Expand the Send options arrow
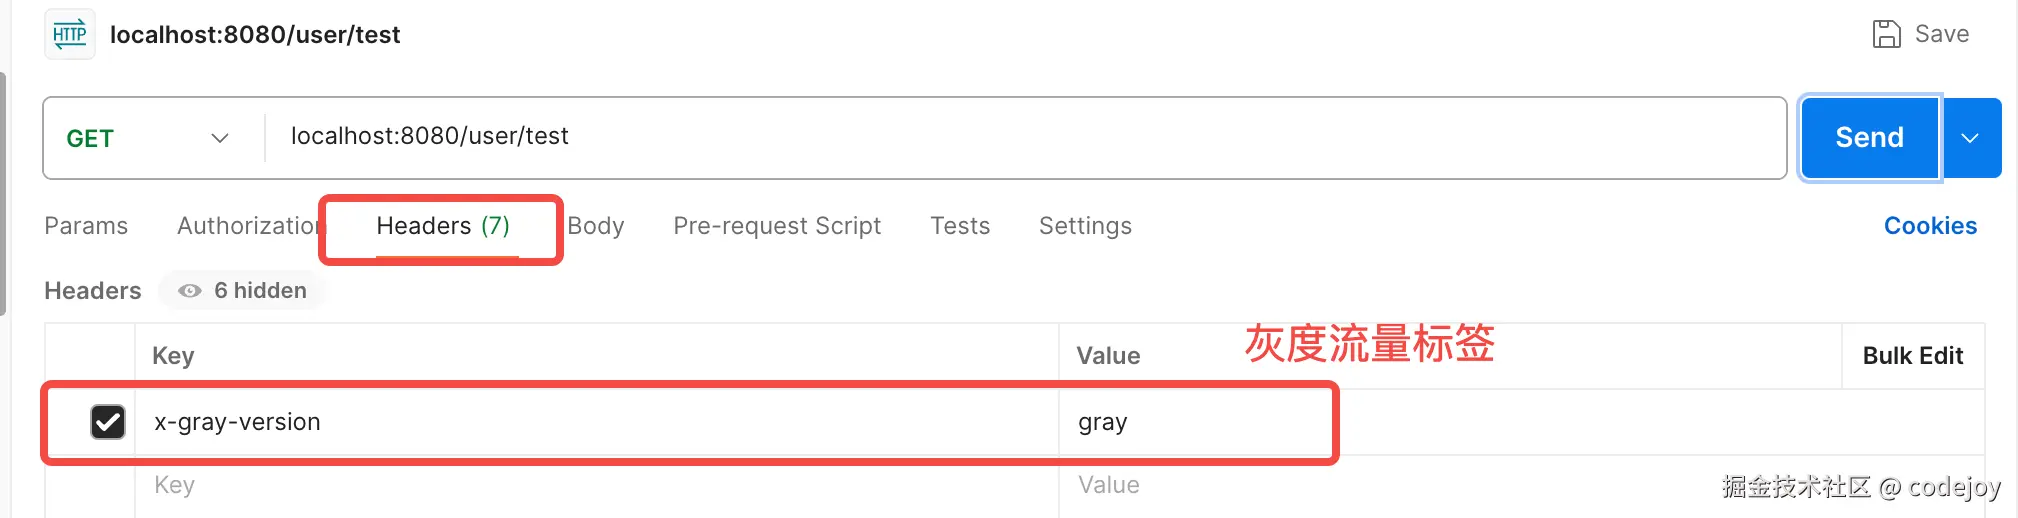This screenshot has height=518, width=2018. click(1970, 138)
